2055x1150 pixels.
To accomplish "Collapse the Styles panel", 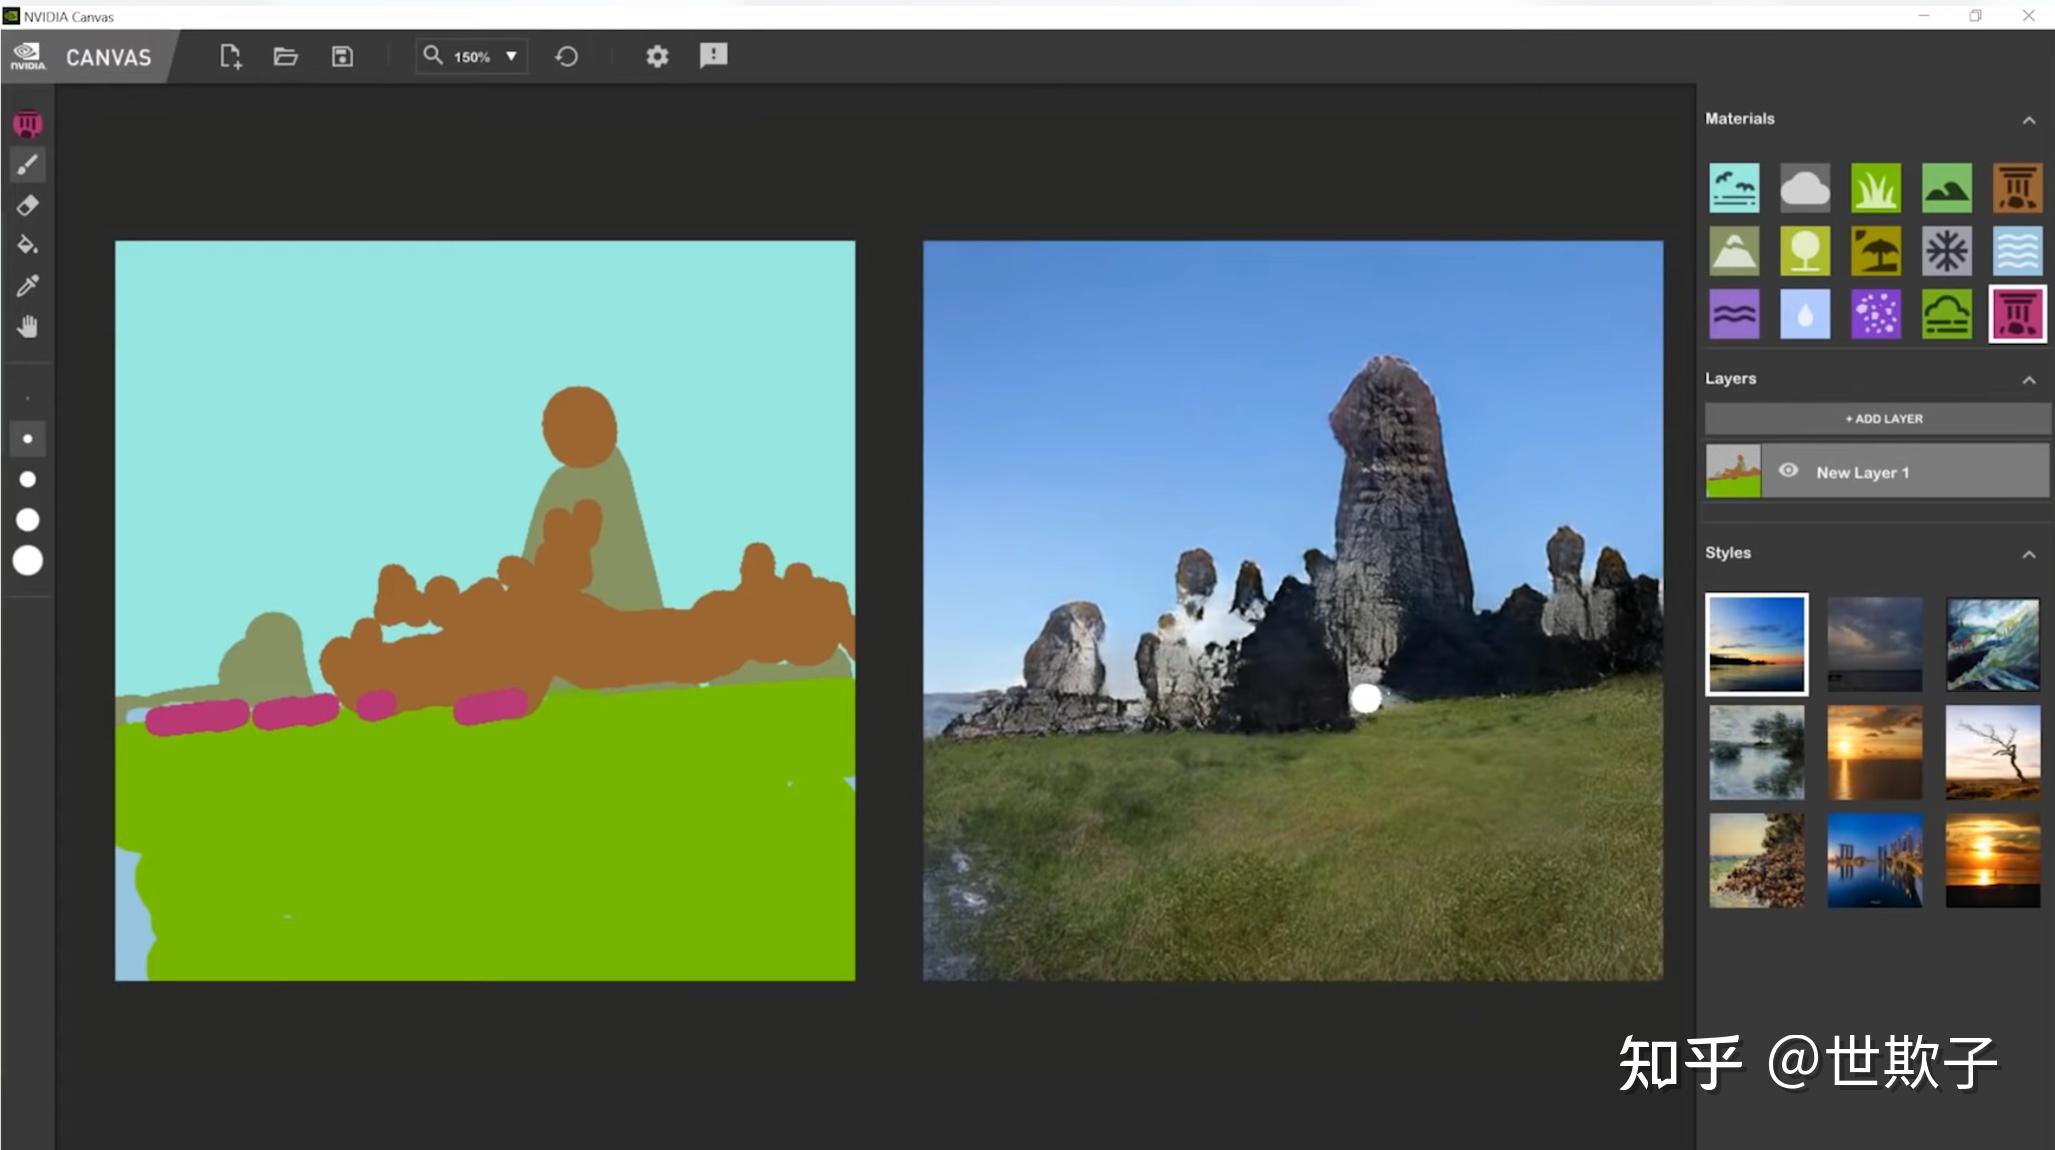I will pyautogui.click(x=2028, y=554).
